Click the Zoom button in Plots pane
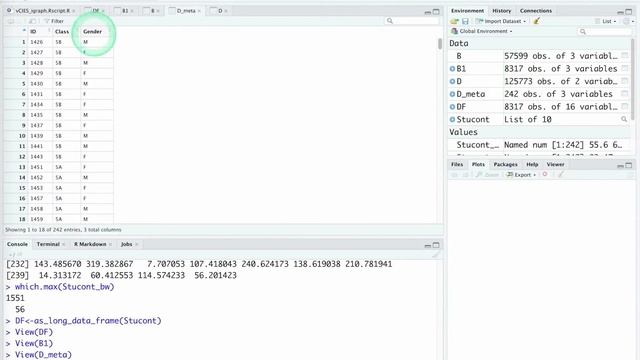Viewport: 640px width, 360px height. pyautogui.click(x=488, y=175)
